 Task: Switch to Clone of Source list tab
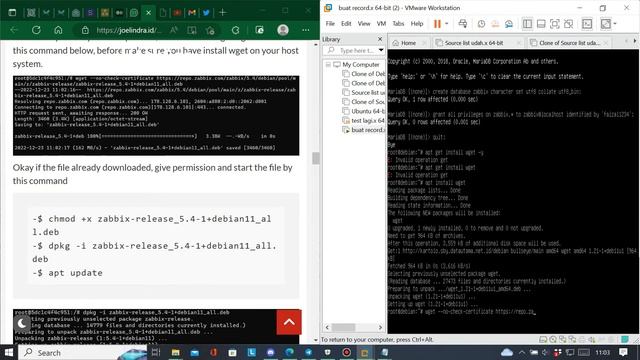pos(569,42)
